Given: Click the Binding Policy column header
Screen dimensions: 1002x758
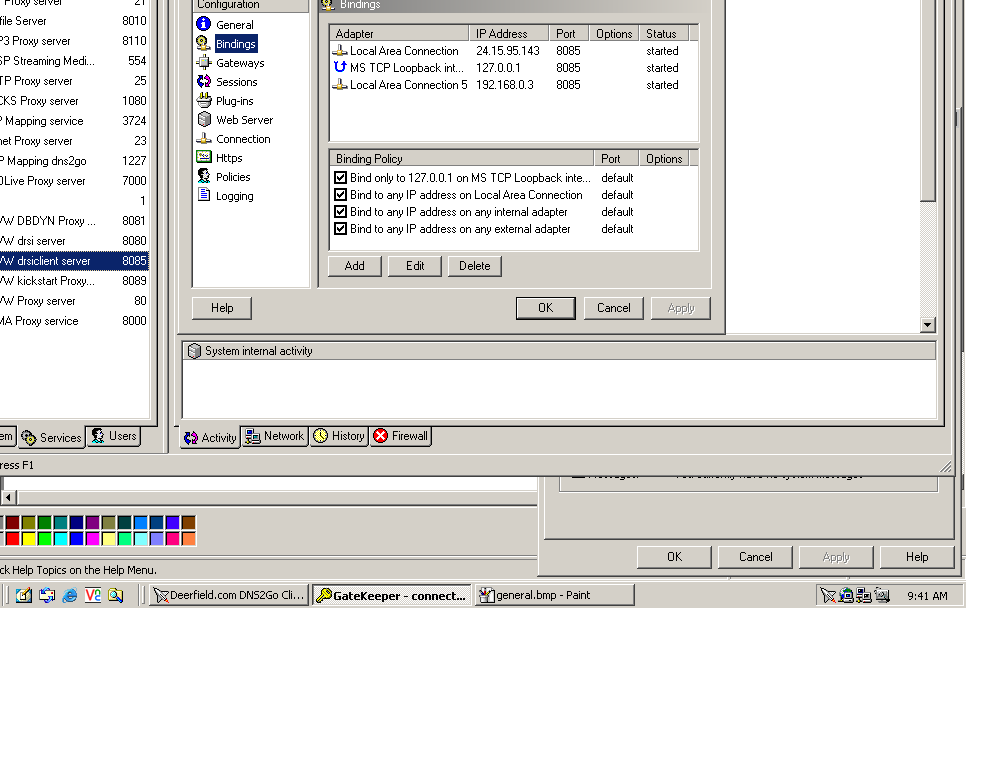Looking at the screenshot, I should [x=462, y=159].
